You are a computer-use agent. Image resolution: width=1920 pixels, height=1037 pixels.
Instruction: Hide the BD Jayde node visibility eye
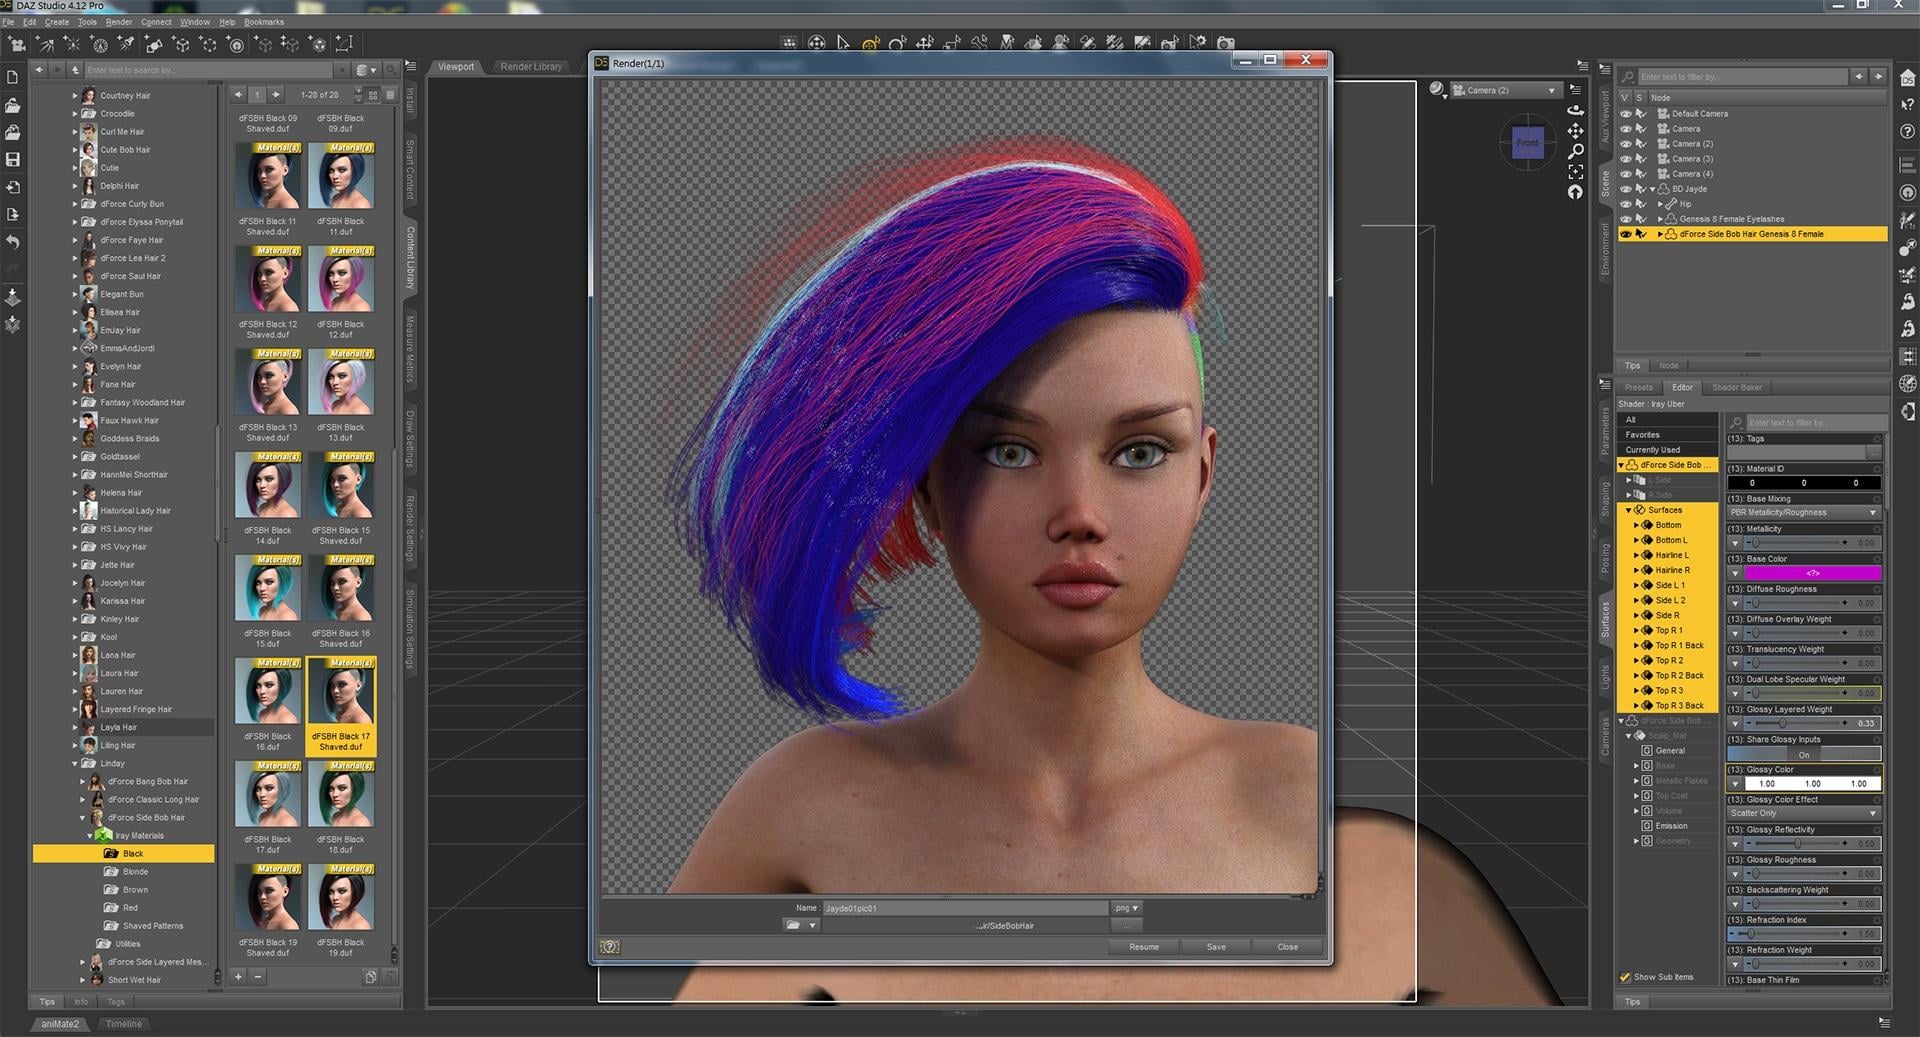pyautogui.click(x=1625, y=189)
